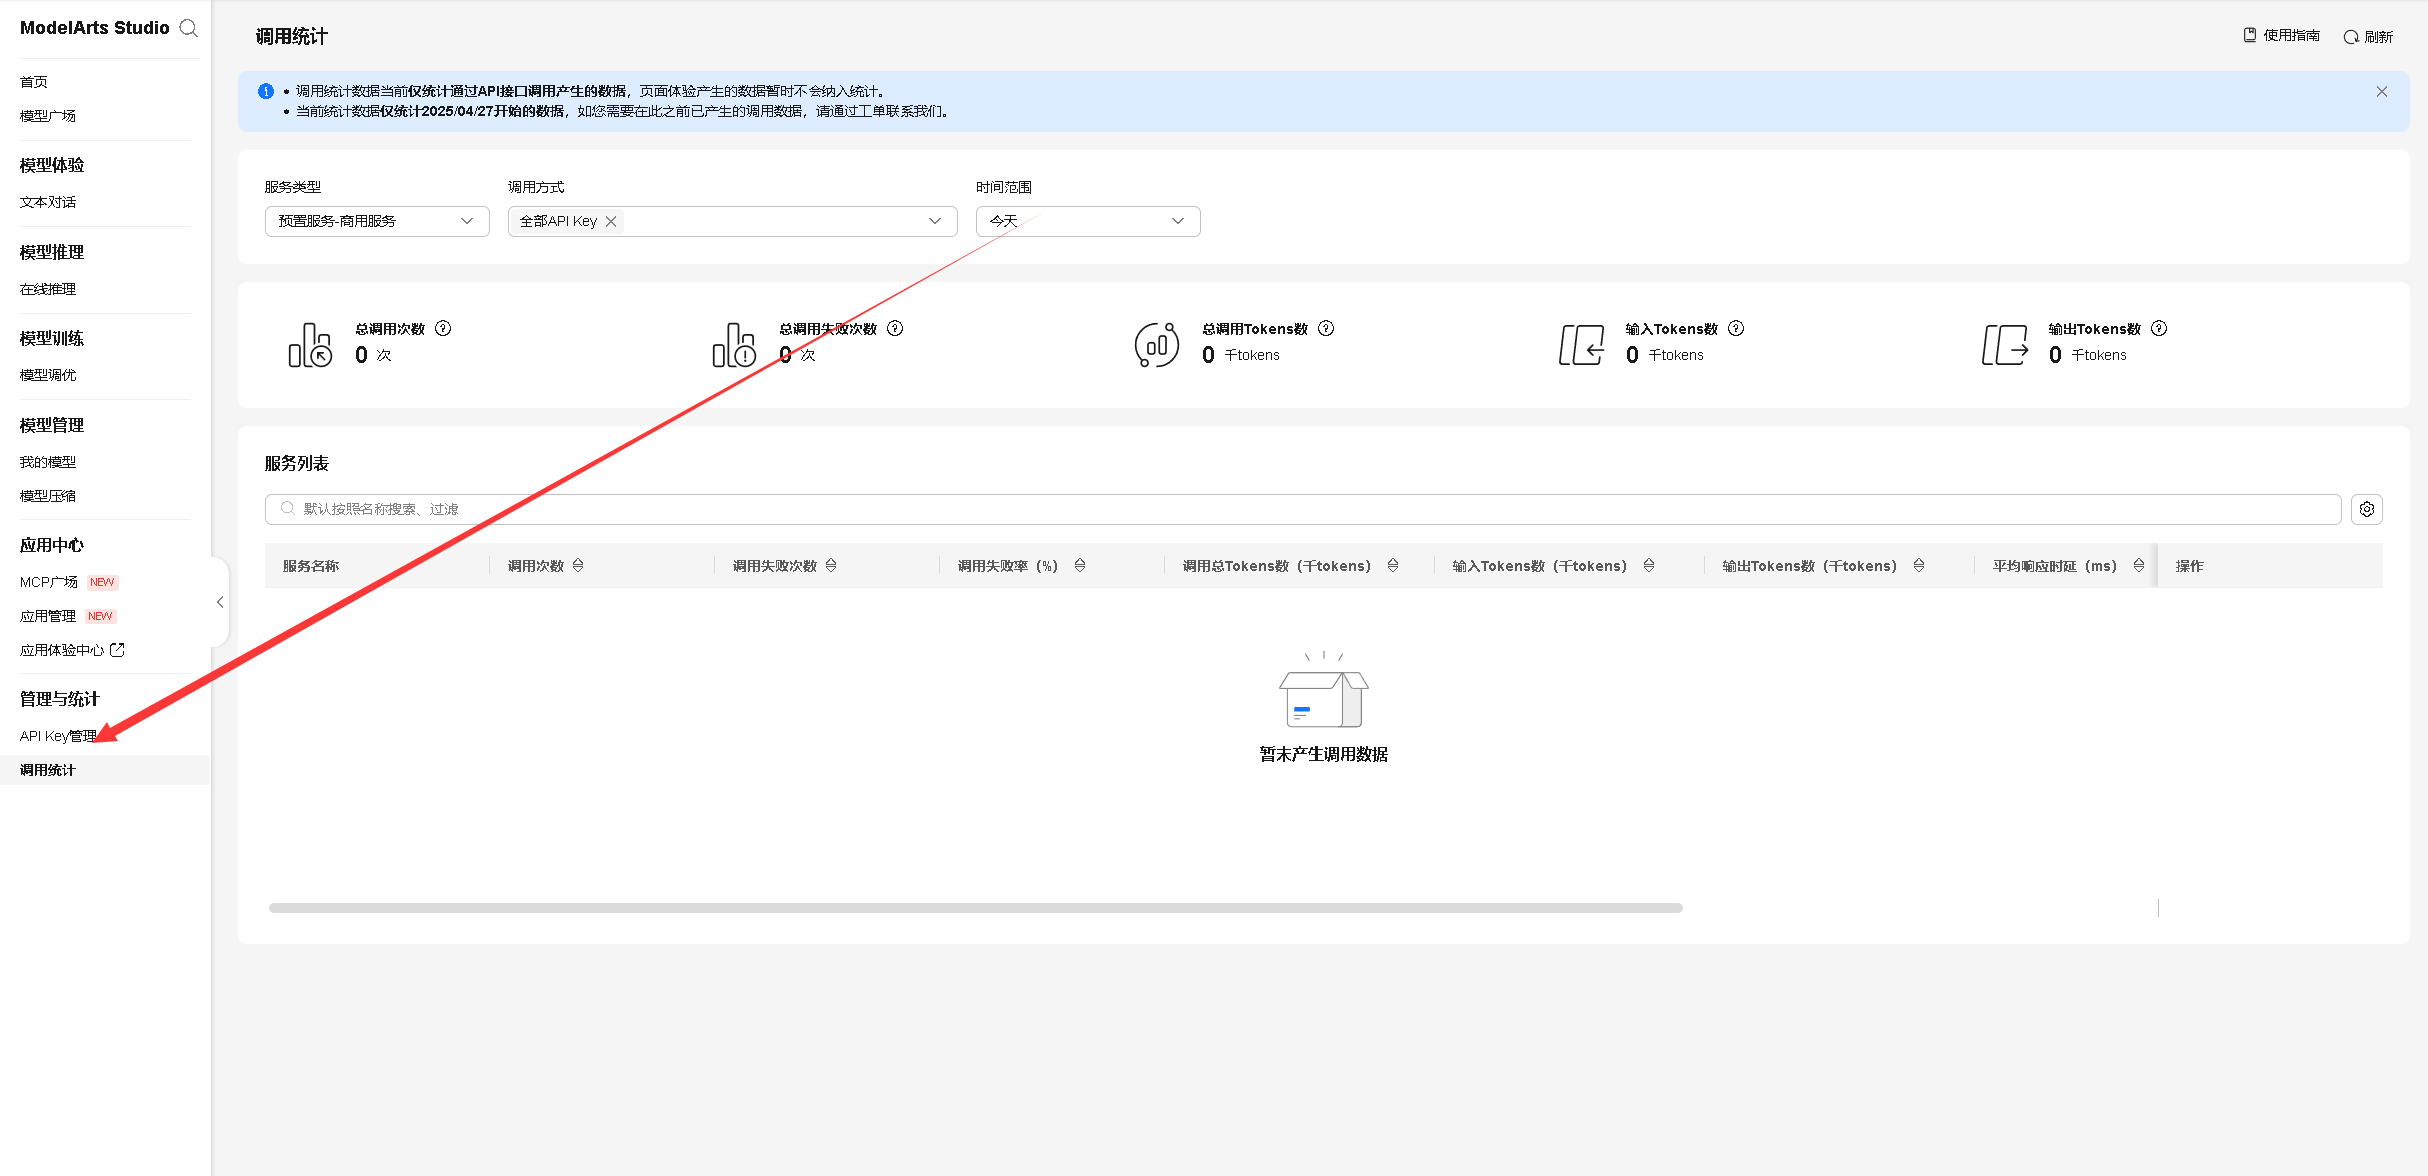Screen dimensions: 2428x1176
Task: Remove the 全部API Key tag
Action: [x=611, y=221]
